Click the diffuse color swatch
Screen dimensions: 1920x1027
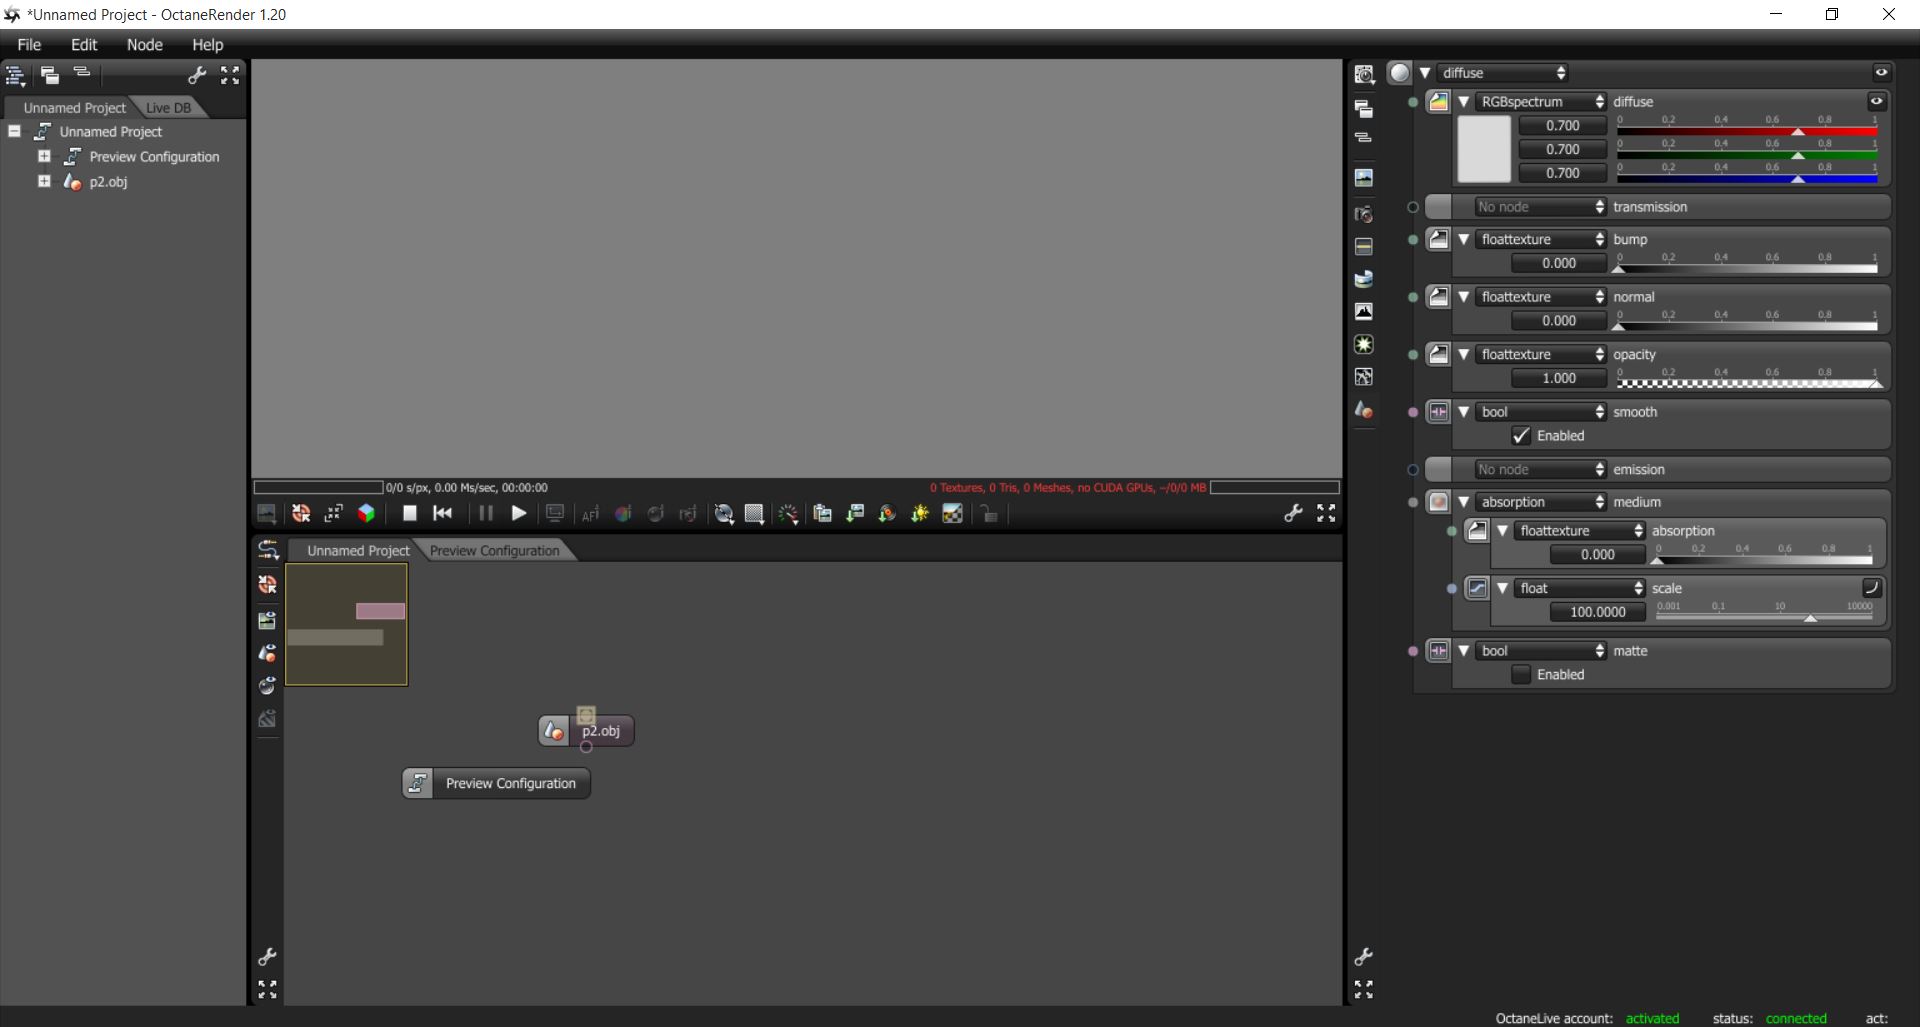(x=1484, y=149)
